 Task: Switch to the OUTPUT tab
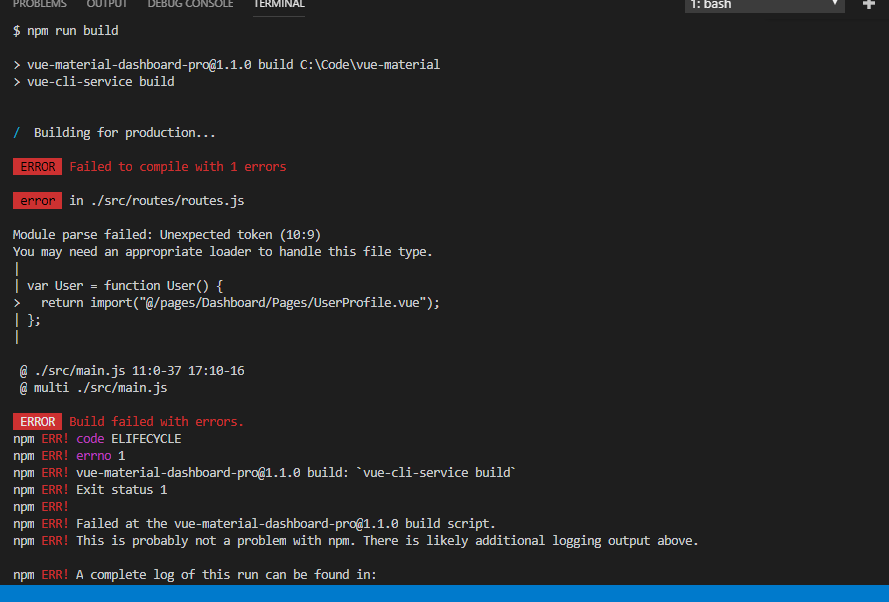tap(106, 4)
